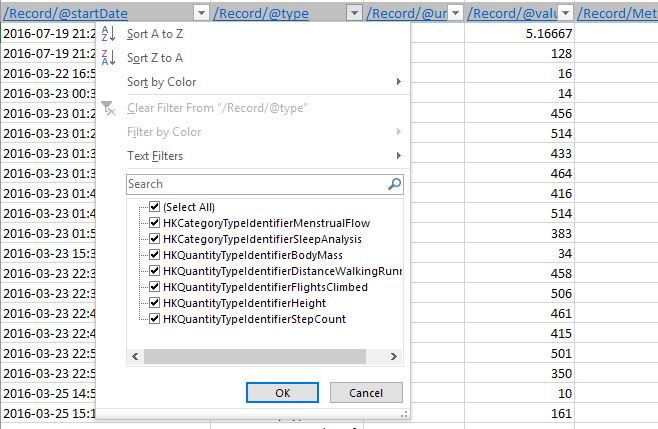Uncheck HKQuantityTypeIdentifierBodyMass checkbox
The height and width of the screenshot is (429, 658).
tap(154, 254)
